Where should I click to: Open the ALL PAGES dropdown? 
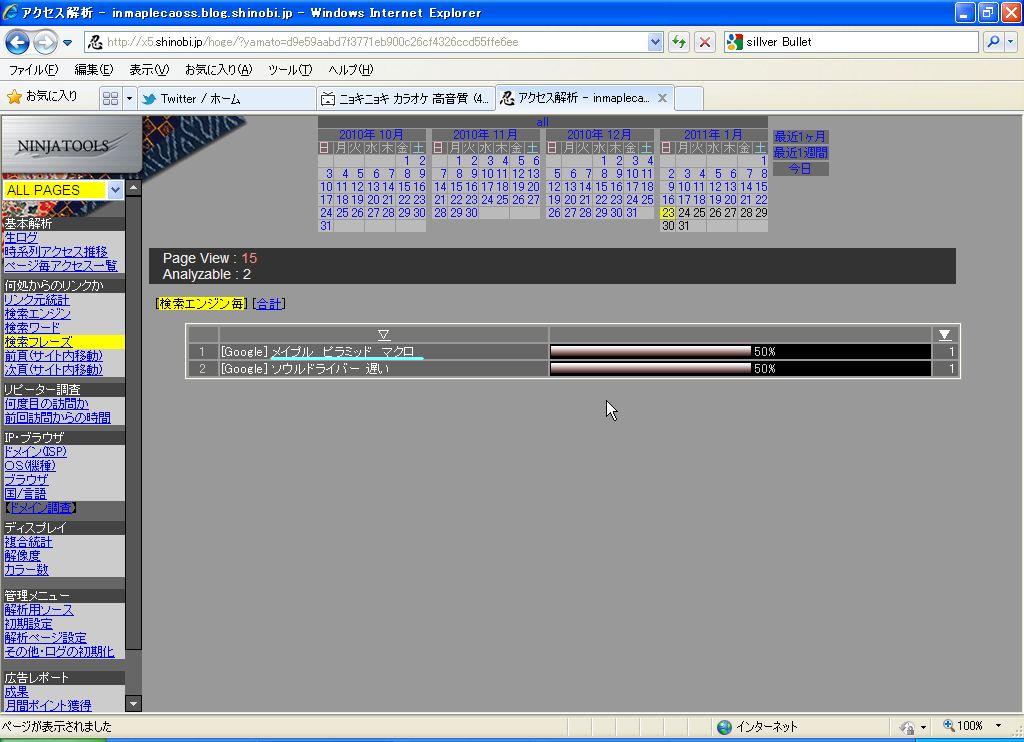coord(63,190)
